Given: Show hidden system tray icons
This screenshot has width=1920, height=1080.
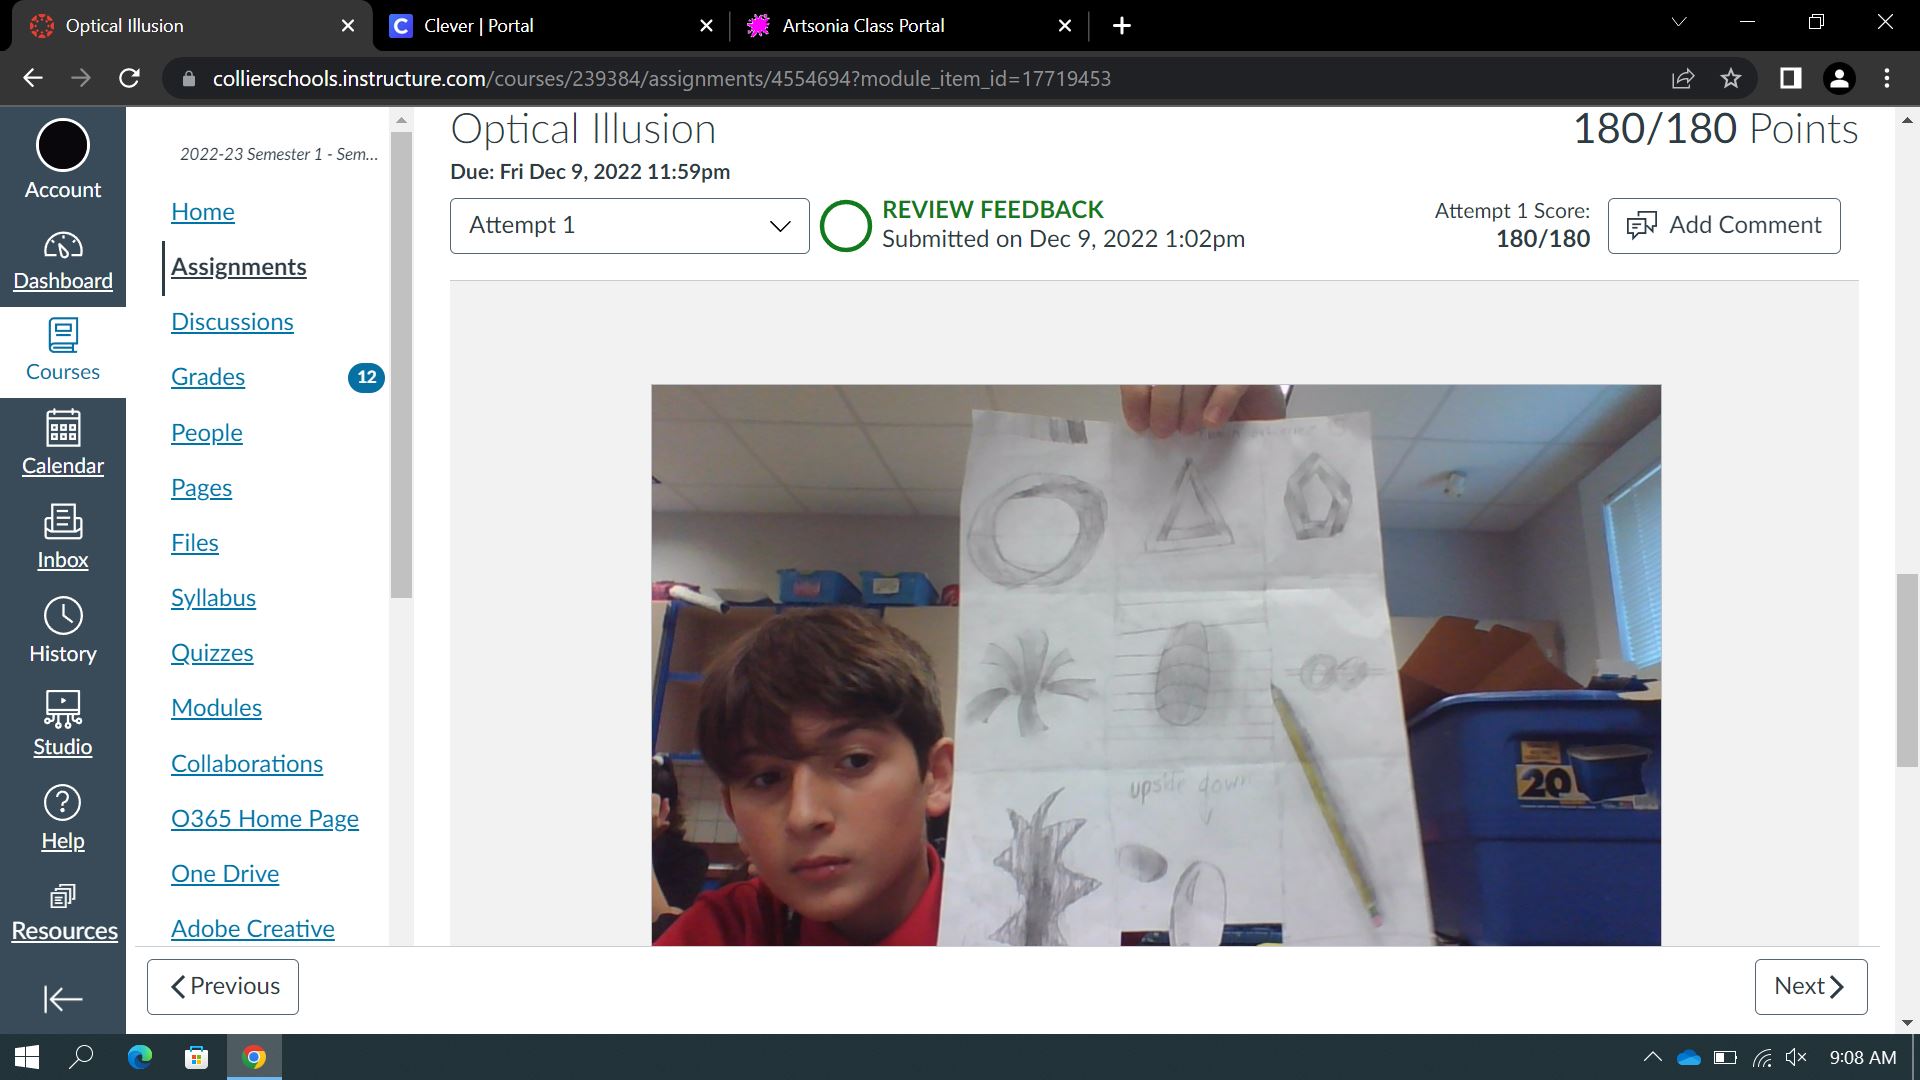Looking at the screenshot, I should [1652, 1057].
